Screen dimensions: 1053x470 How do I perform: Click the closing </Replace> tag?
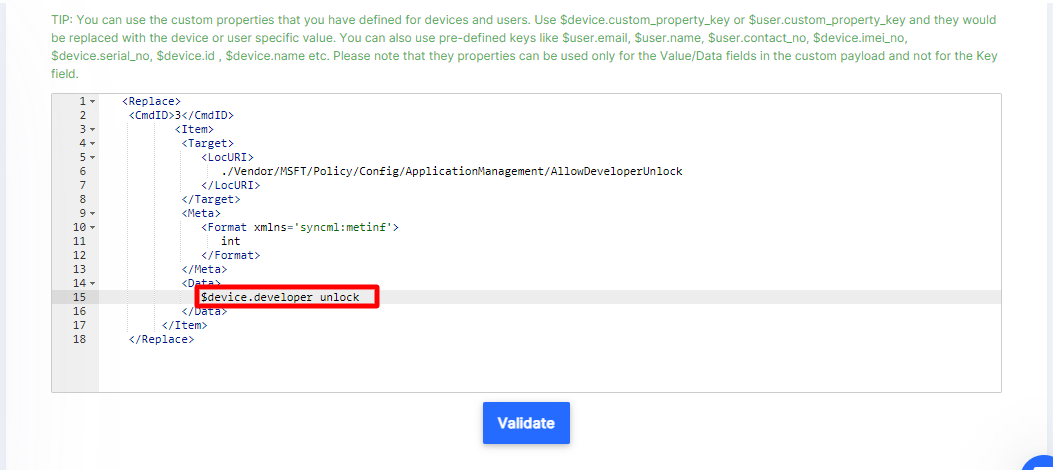click(x=161, y=339)
